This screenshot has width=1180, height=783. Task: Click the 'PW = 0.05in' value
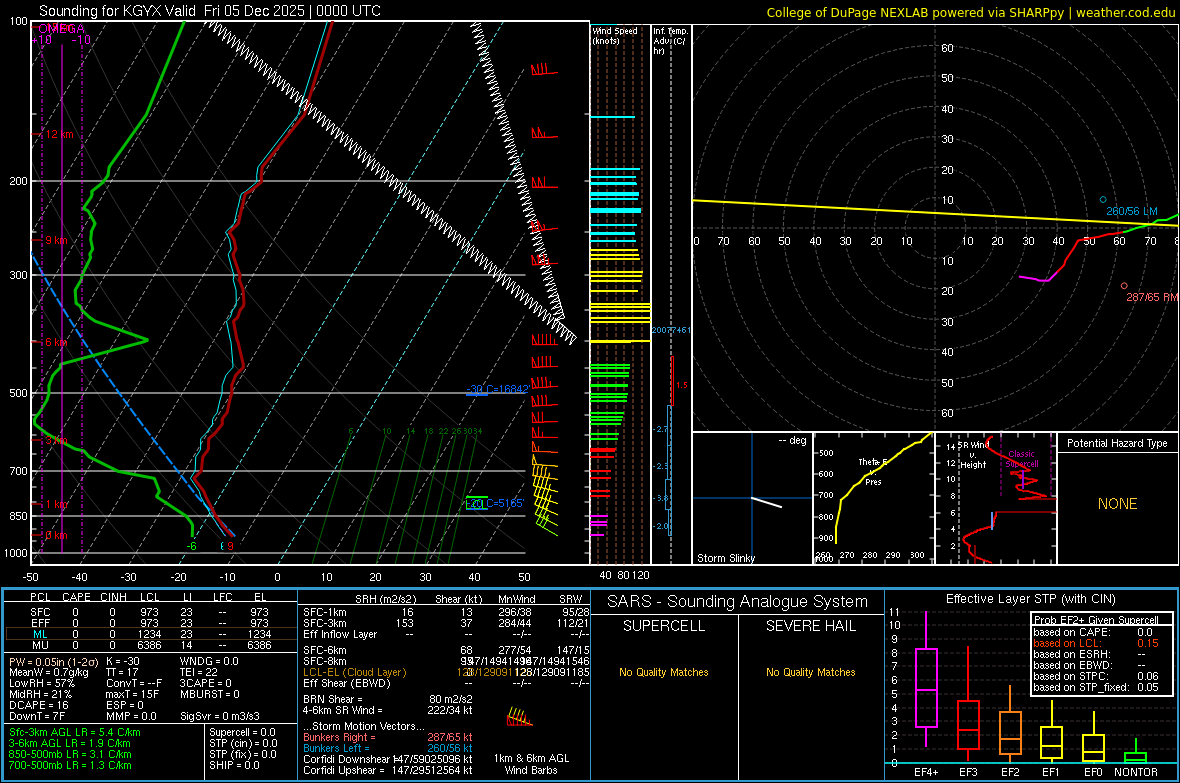[x=54, y=661]
